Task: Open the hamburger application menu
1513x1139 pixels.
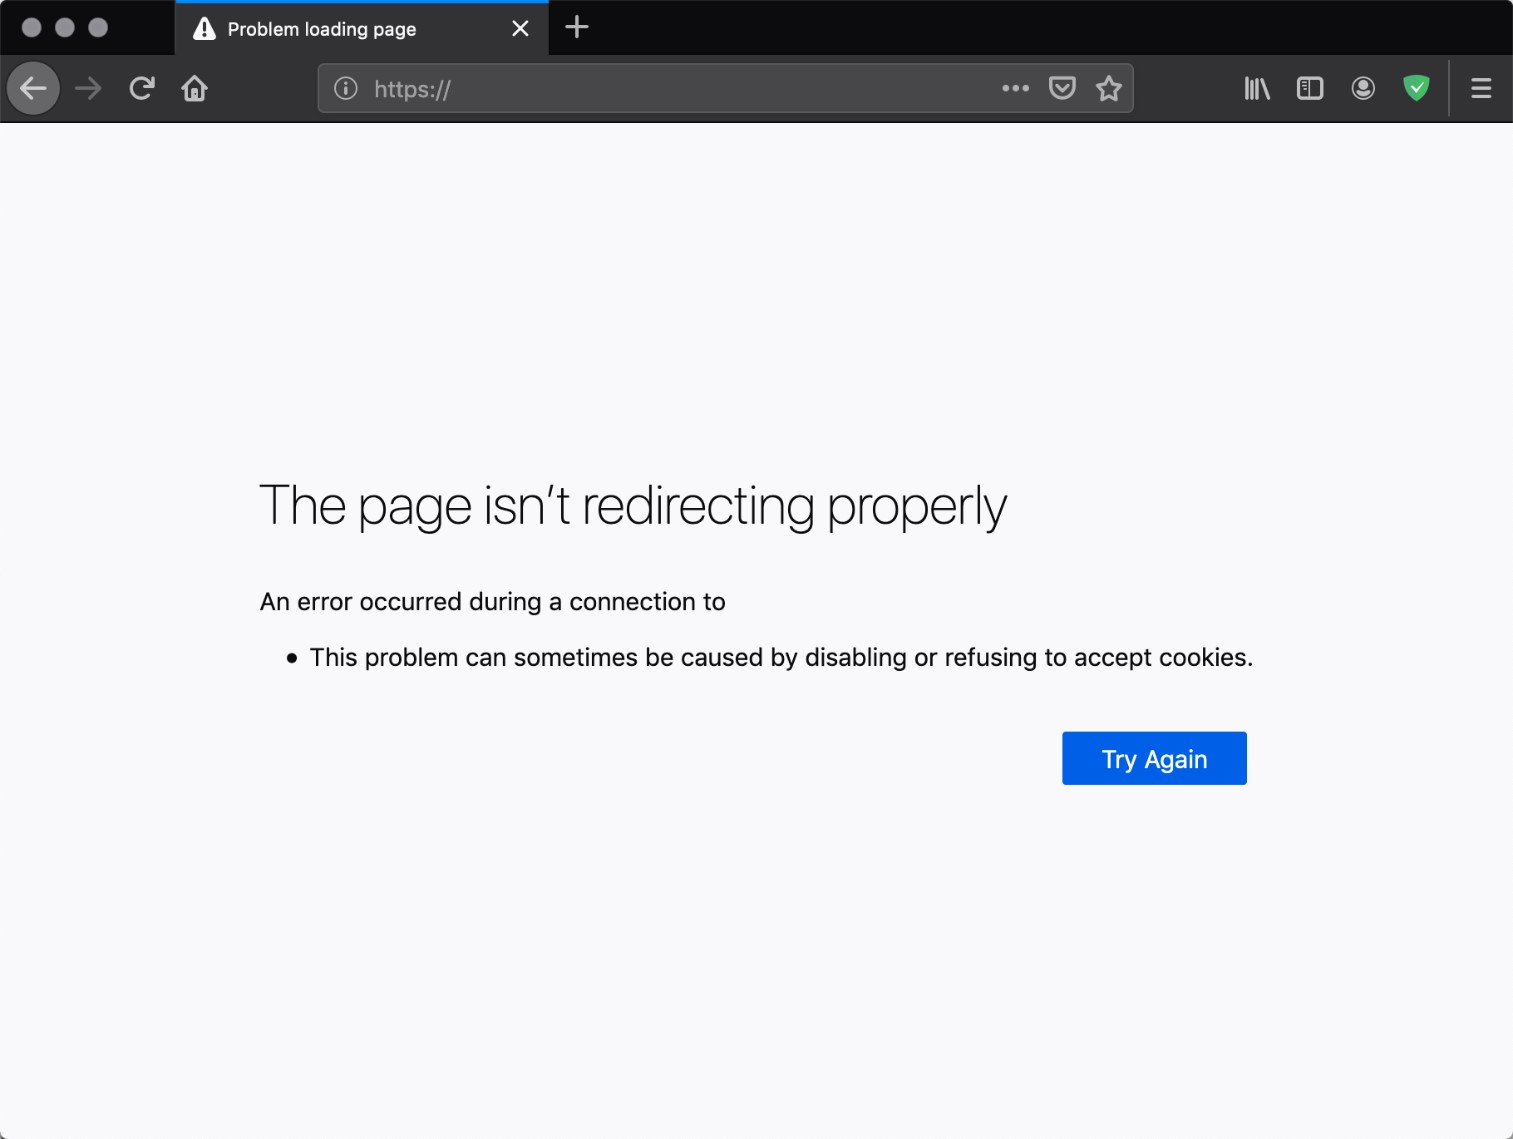Action: click(x=1481, y=88)
